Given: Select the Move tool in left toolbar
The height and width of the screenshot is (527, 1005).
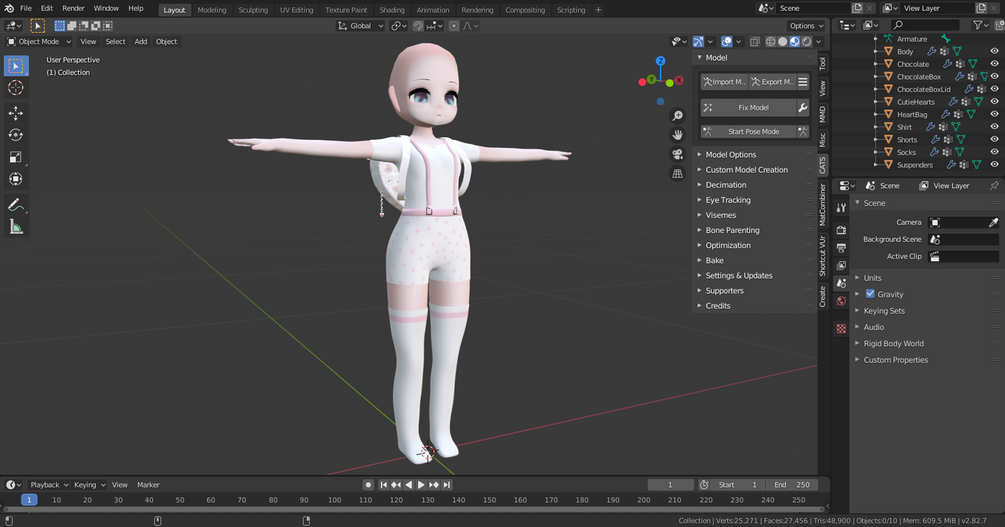Looking at the screenshot, I should (16, 113).
